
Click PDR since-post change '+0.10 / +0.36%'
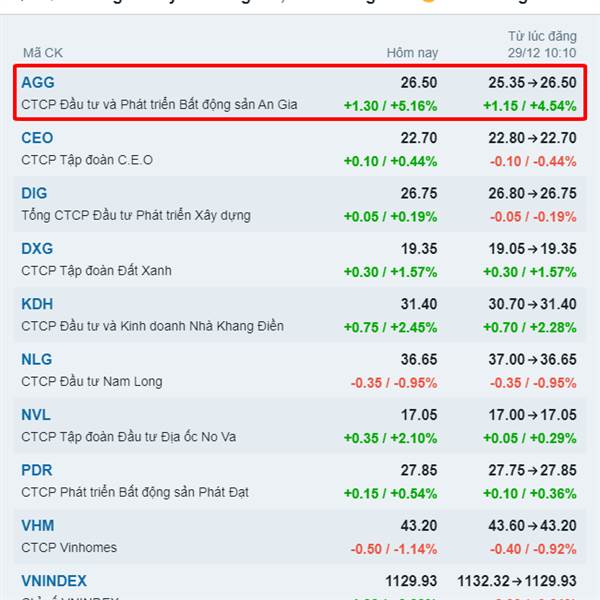pos(530,494)
